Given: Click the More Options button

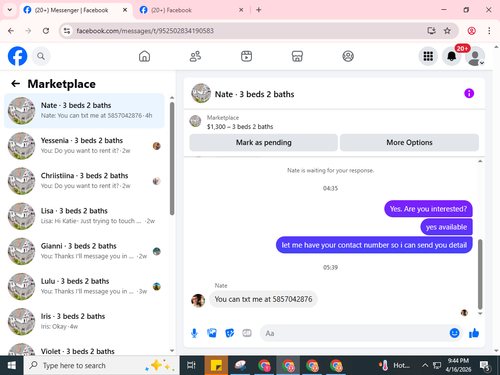Looking at the screenshot, I should (409, 142).
